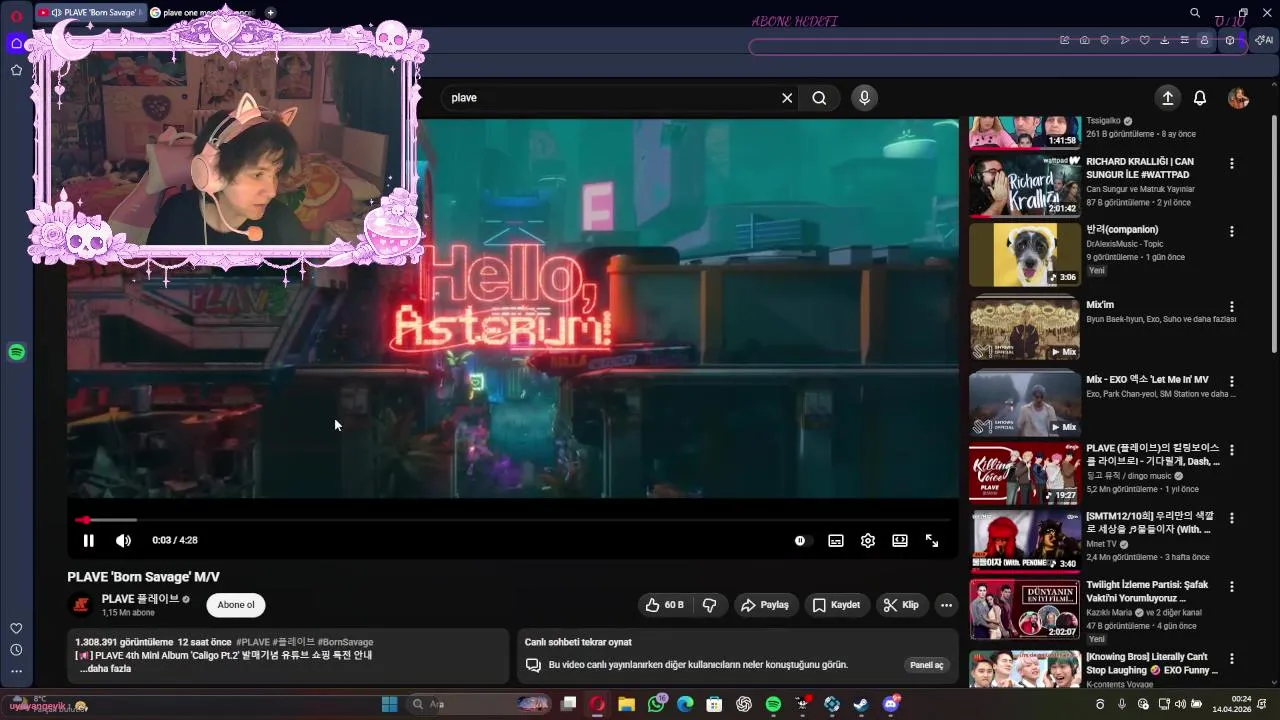Viewport: 1280px width, 720px height.
Task: Open the YouTube create/upload button
Action: click(1167, 98)
